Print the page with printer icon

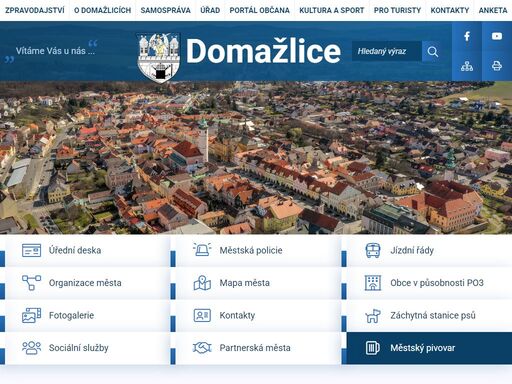[x=497, y=66]
